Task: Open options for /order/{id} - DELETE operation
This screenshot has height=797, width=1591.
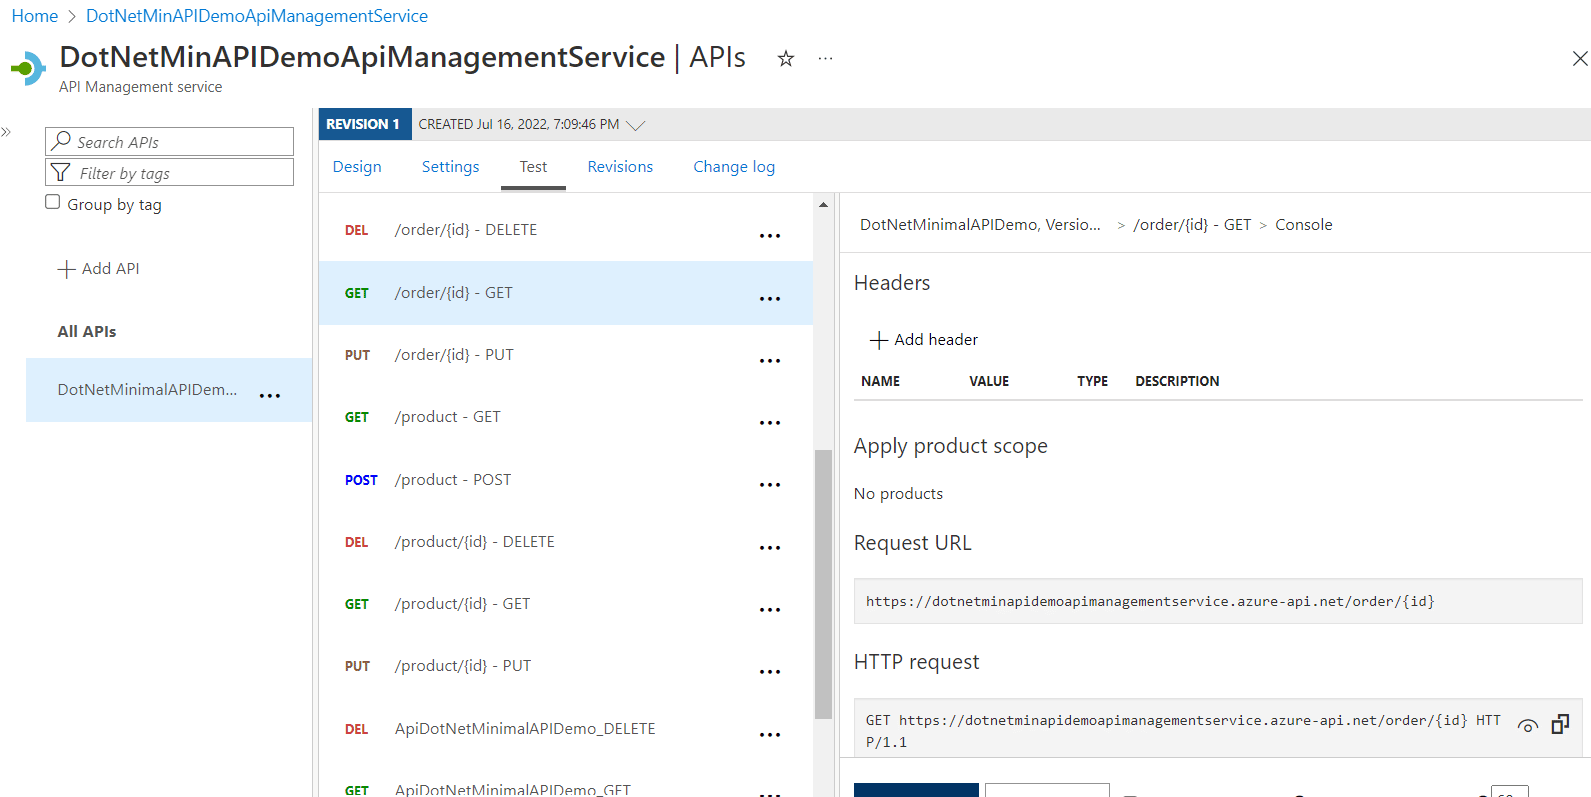Action: pyautogui.click(x=770, y=236)
